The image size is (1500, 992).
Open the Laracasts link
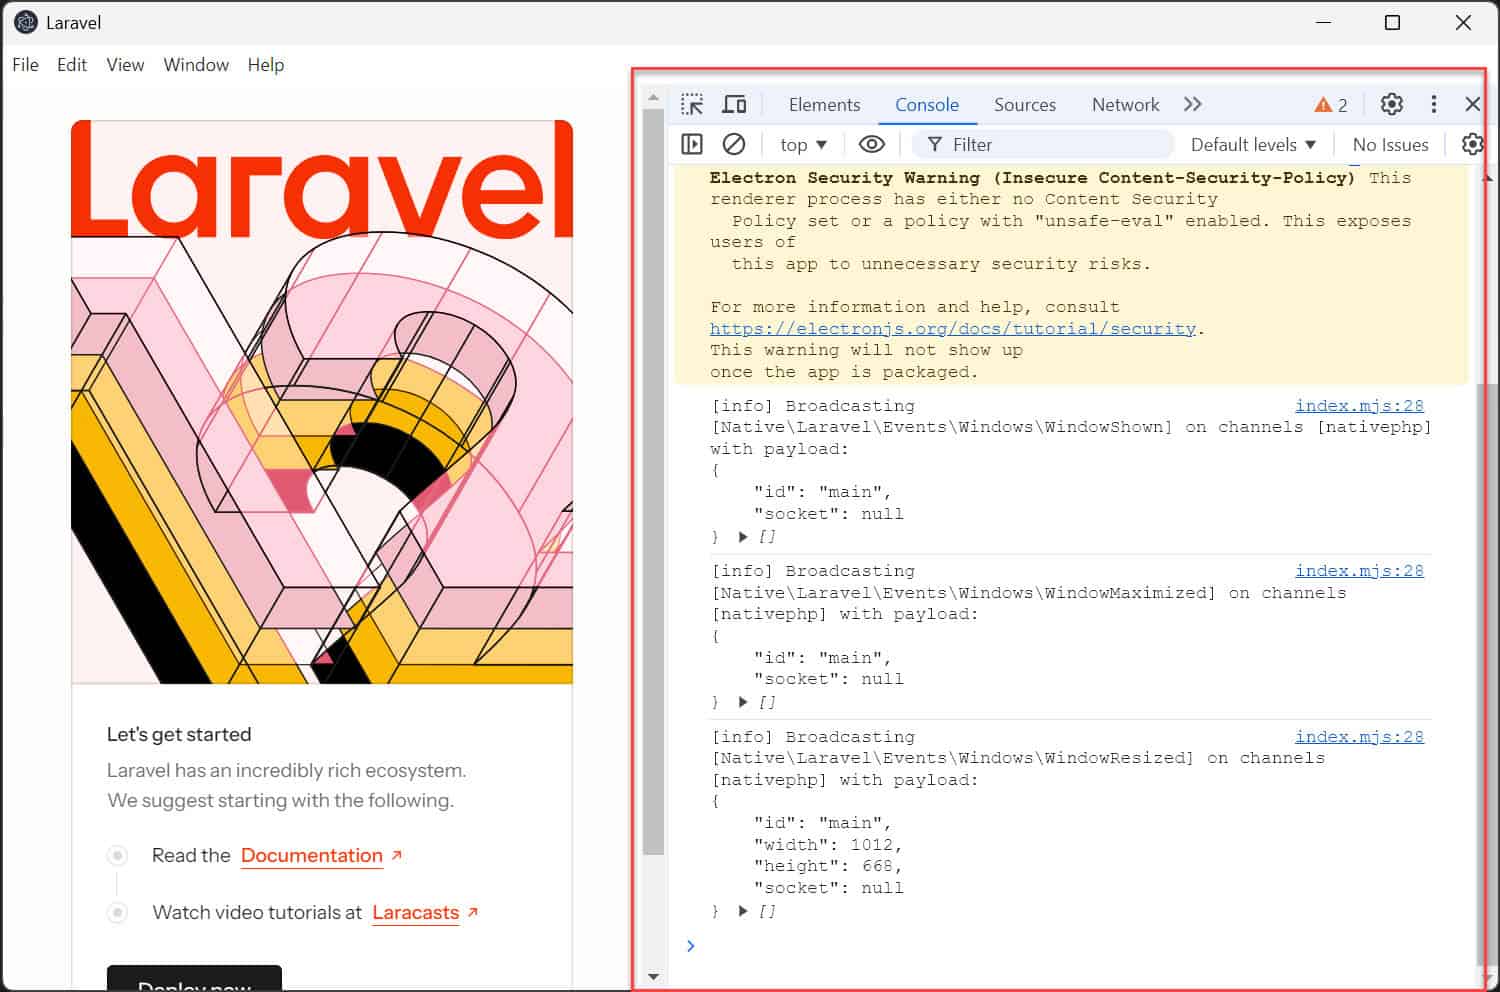tap(416, 913)
